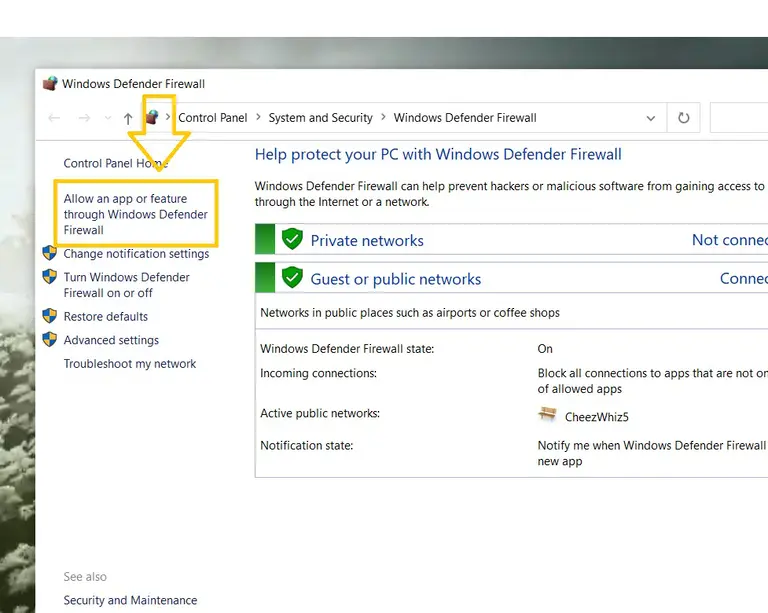
Task: Click the Incoming connections label
Action: click(318, 373)
